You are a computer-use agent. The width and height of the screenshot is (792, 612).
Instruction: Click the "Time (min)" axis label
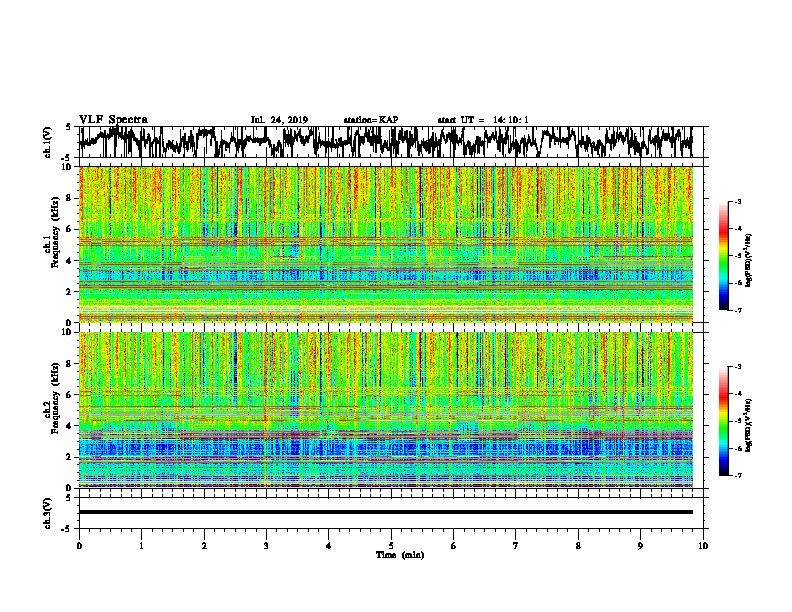click(400, 555)
